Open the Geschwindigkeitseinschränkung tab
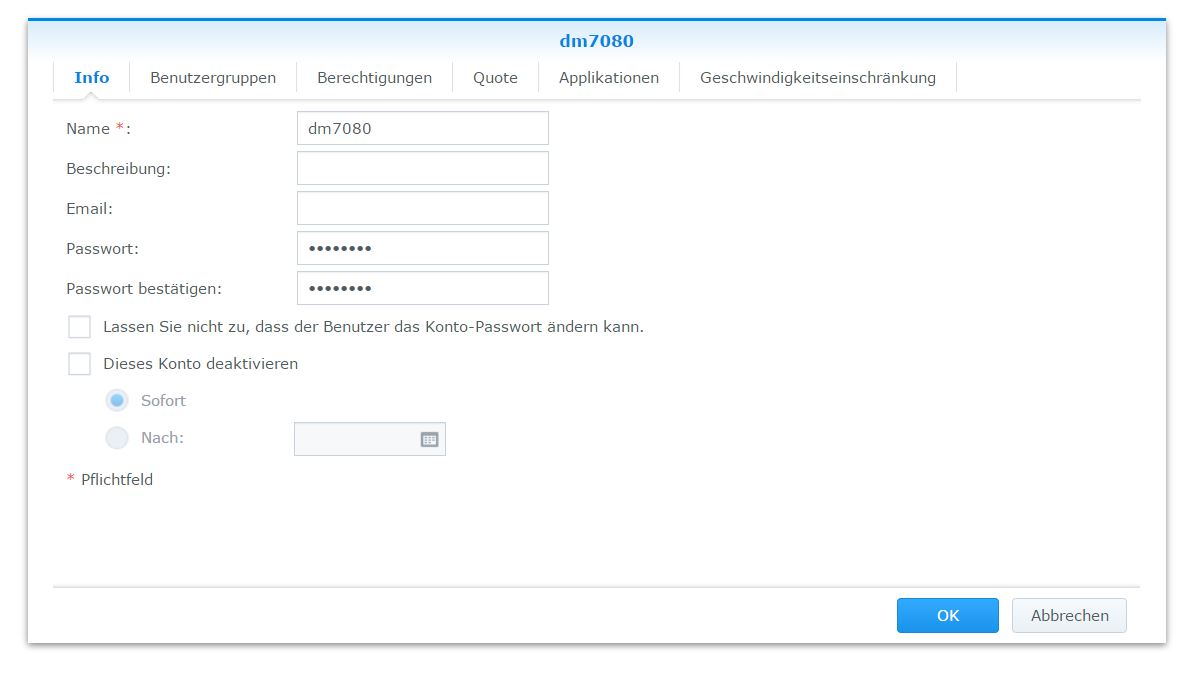Viewport: 1184px width, 676px height. (817, 77)
